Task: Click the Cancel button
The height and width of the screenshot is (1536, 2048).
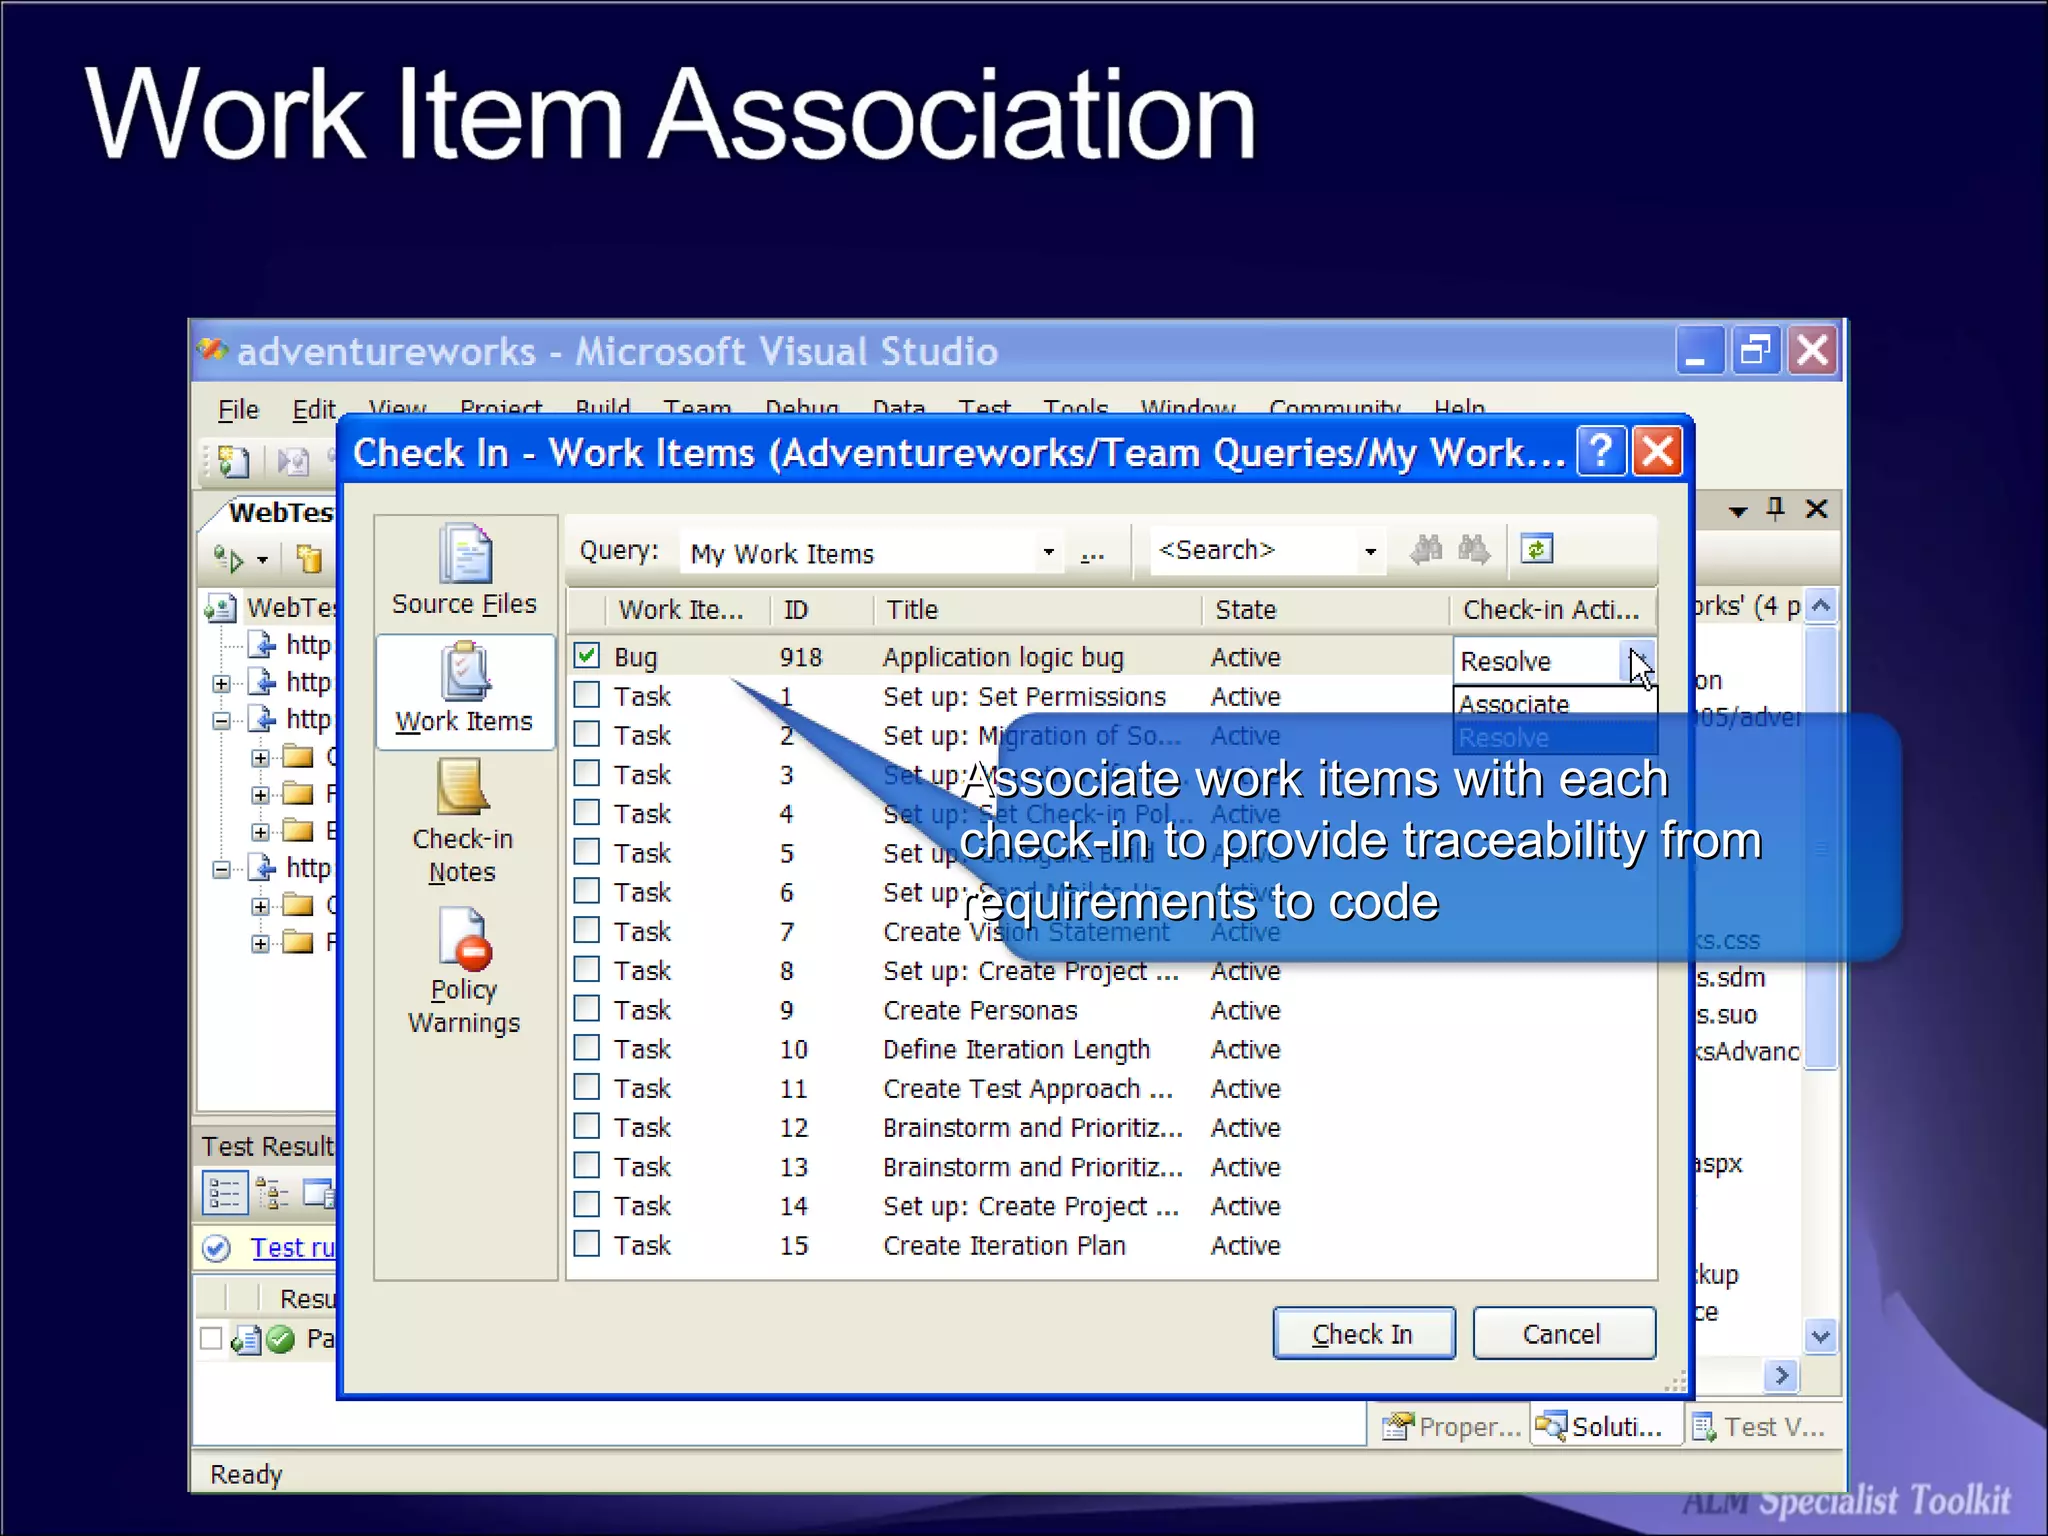Action: (x=1564, y=1334)
